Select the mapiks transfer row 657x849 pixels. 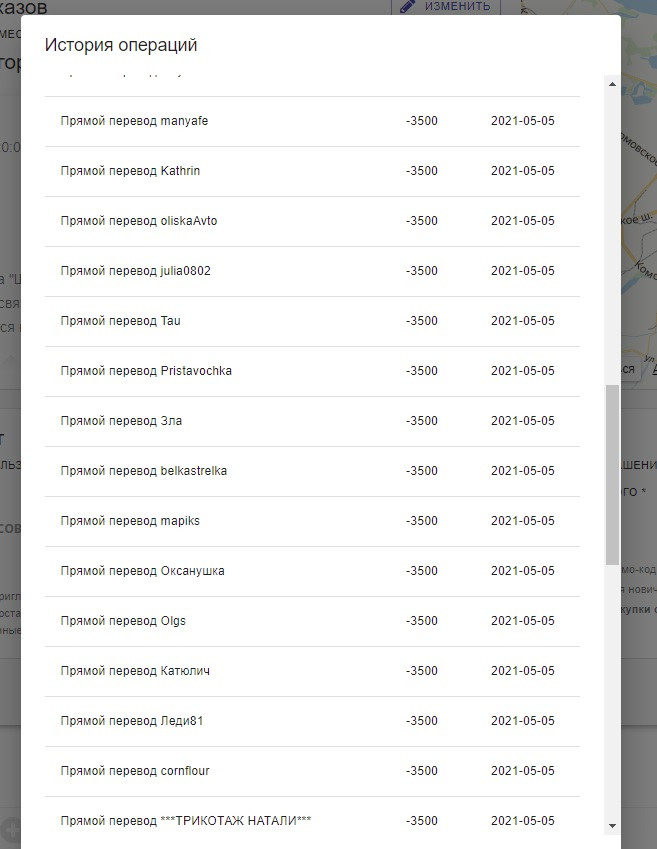click(x=313, y=521)
